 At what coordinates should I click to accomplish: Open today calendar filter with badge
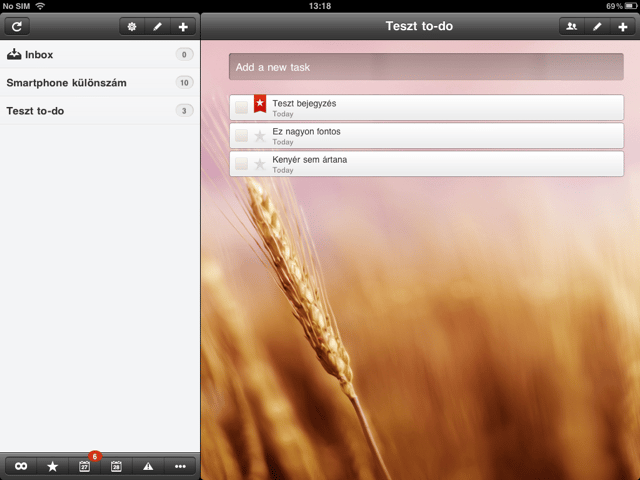pos(84,466)
